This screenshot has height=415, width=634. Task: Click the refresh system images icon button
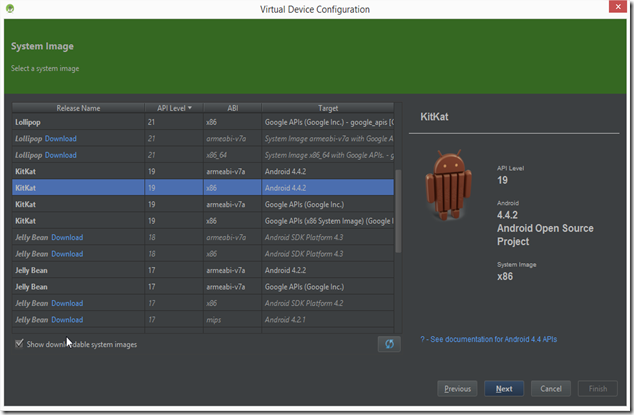(x=389, y=344)
